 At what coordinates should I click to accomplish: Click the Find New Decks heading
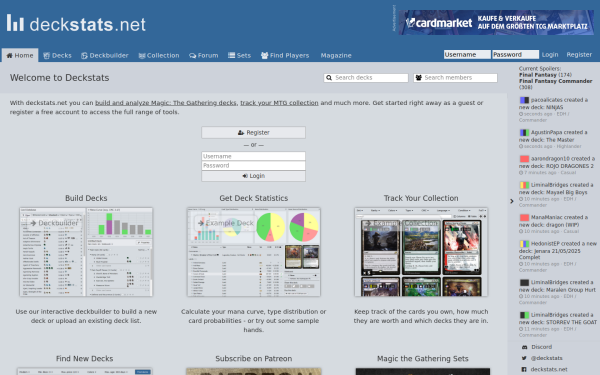(85, 359)
